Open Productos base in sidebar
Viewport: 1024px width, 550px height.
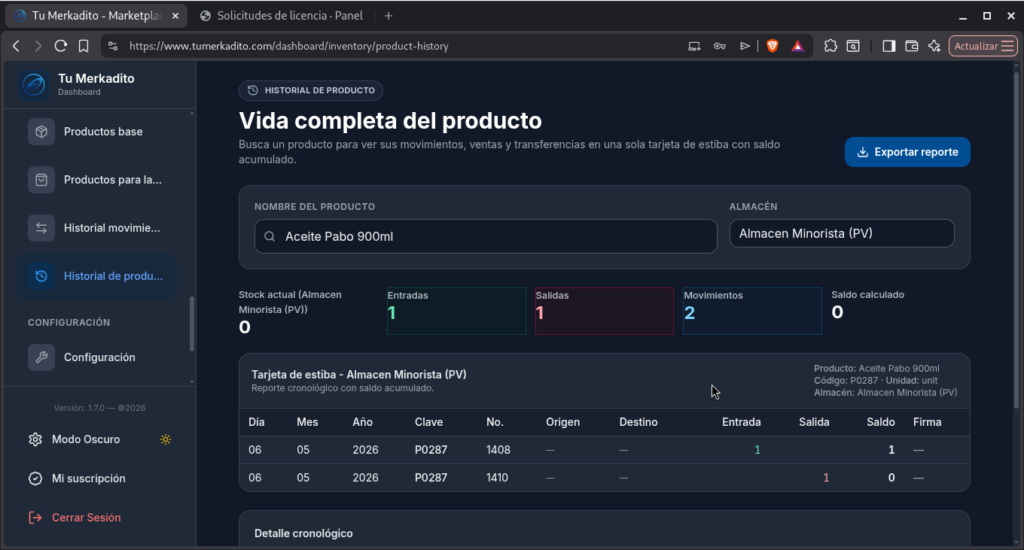point(97,132)
